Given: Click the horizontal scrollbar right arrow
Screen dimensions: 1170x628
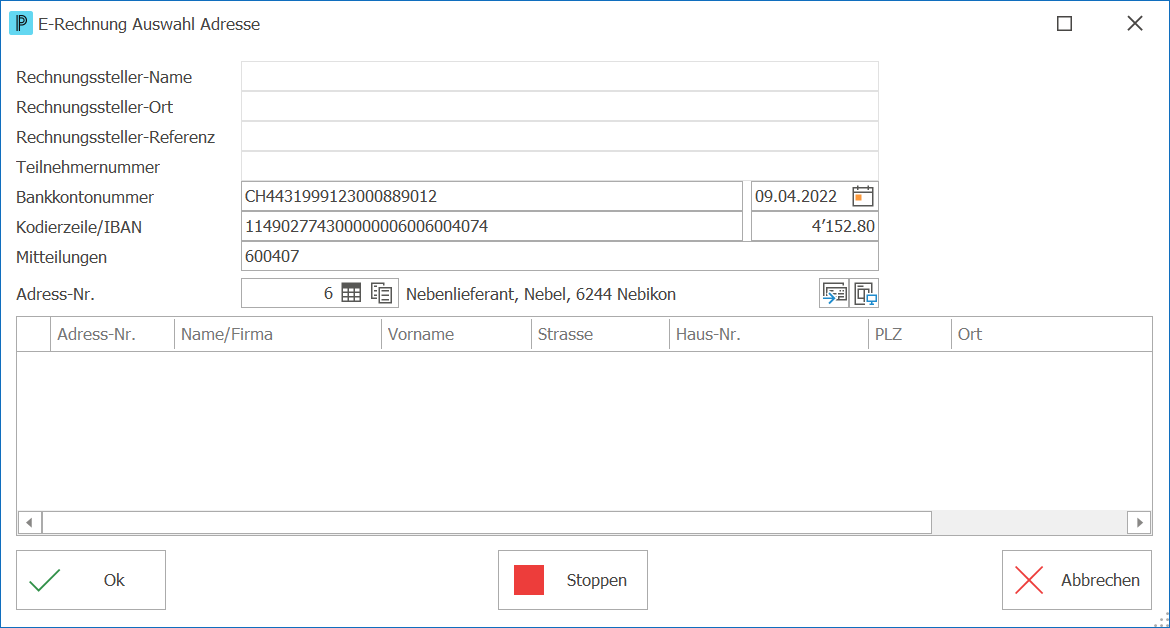Looking at the screenshot, I should pos(1139,523).
